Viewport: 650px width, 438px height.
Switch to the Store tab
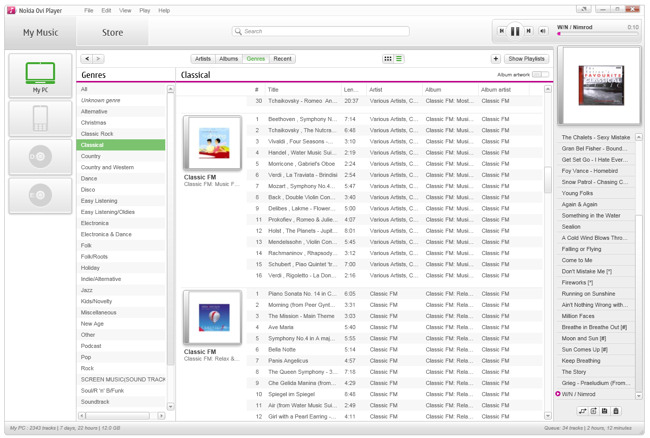click(x=113, y=33)
